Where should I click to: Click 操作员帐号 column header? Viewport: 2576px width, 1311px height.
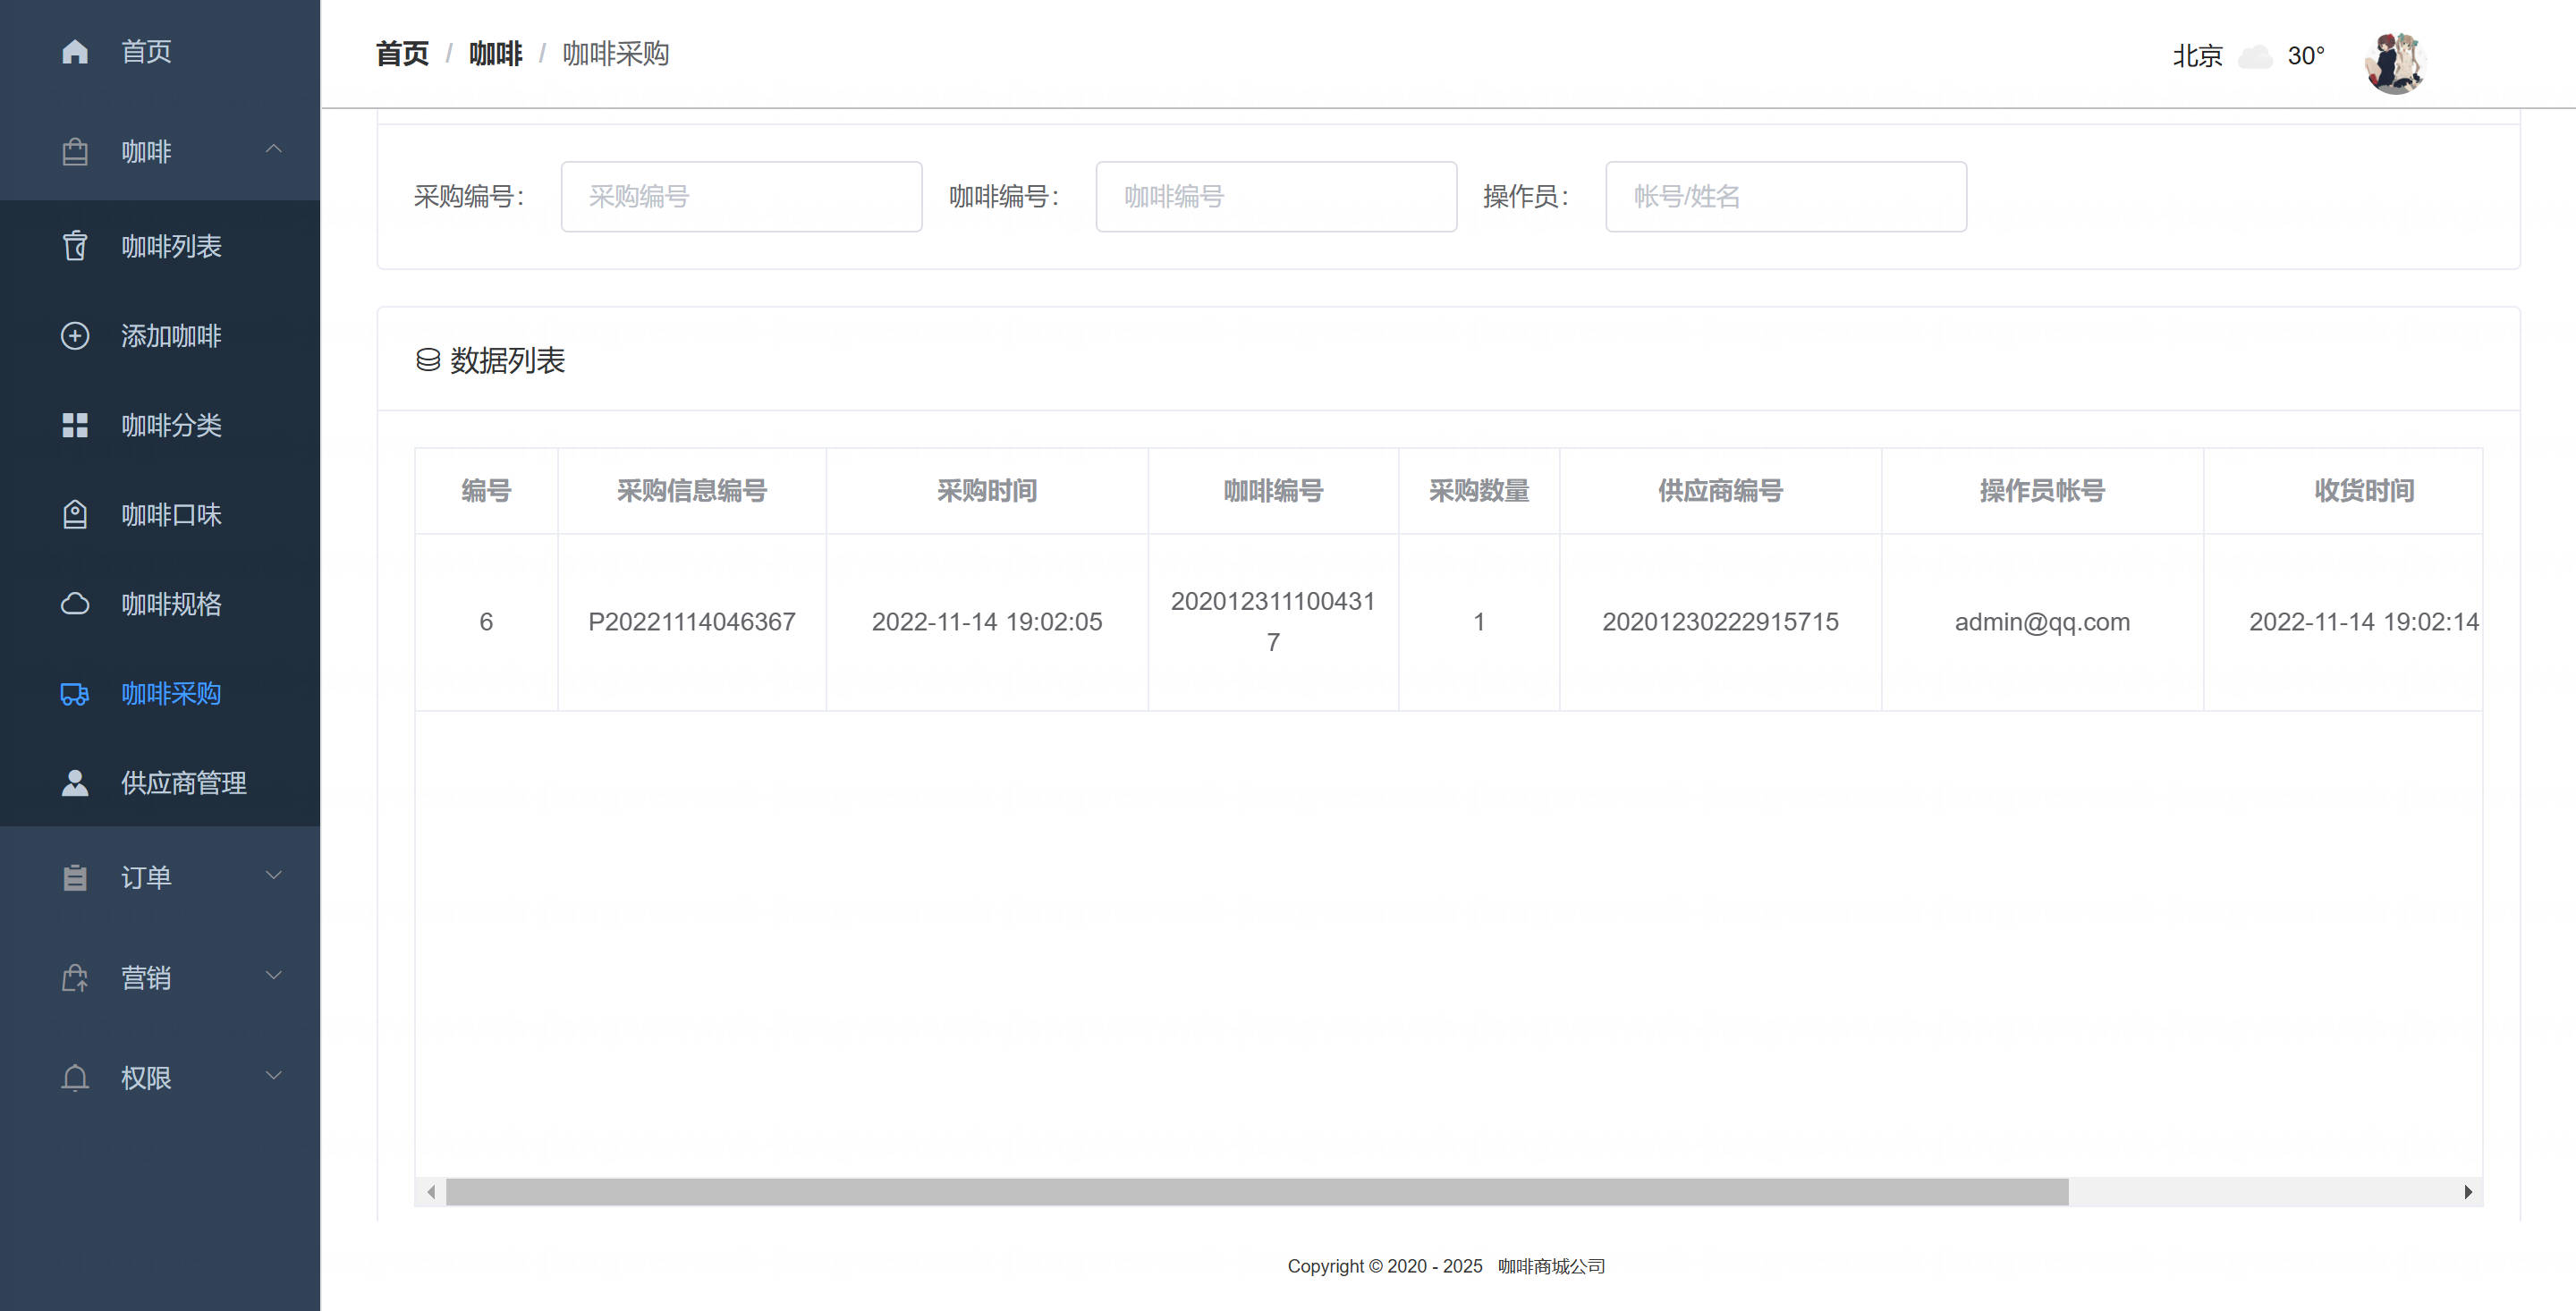click(2042, 491)
